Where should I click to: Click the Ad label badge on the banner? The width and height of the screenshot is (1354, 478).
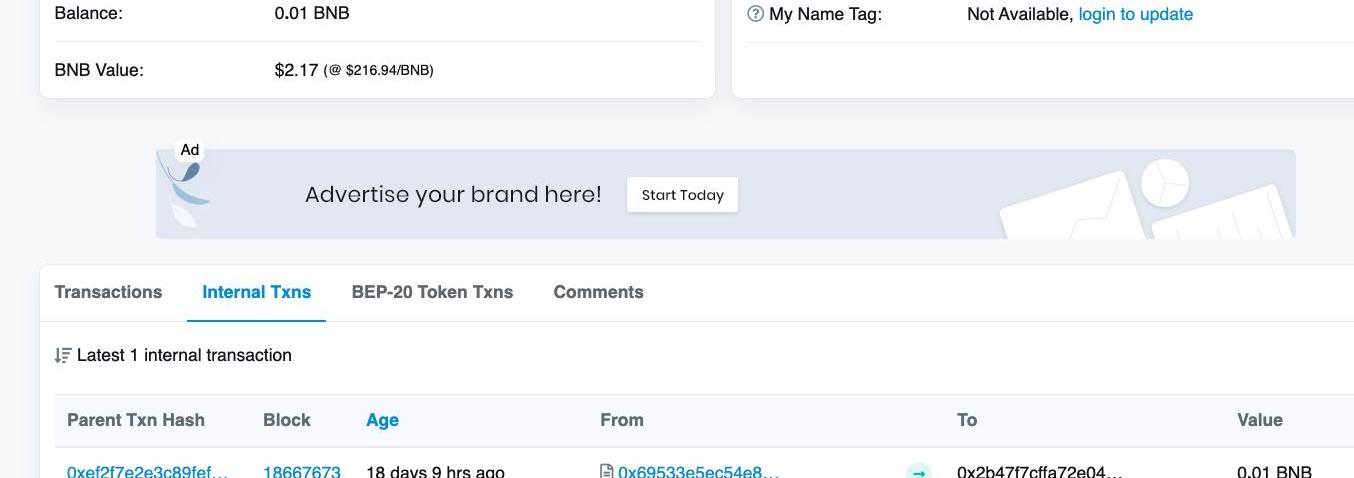[189, 150]
